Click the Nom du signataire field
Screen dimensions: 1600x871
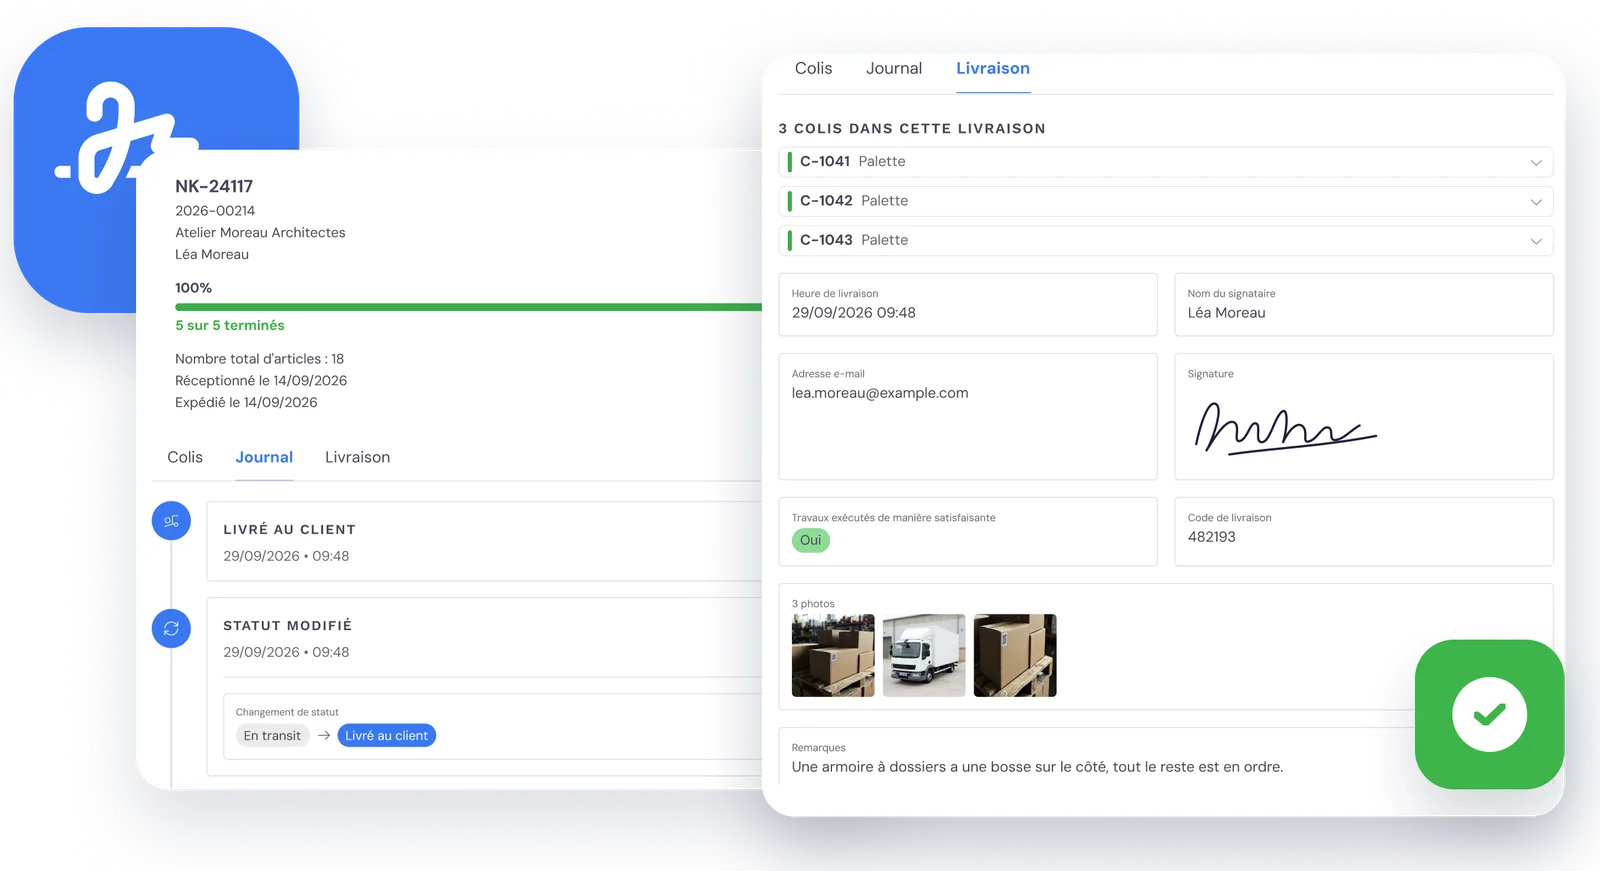tap(1364, 305)
